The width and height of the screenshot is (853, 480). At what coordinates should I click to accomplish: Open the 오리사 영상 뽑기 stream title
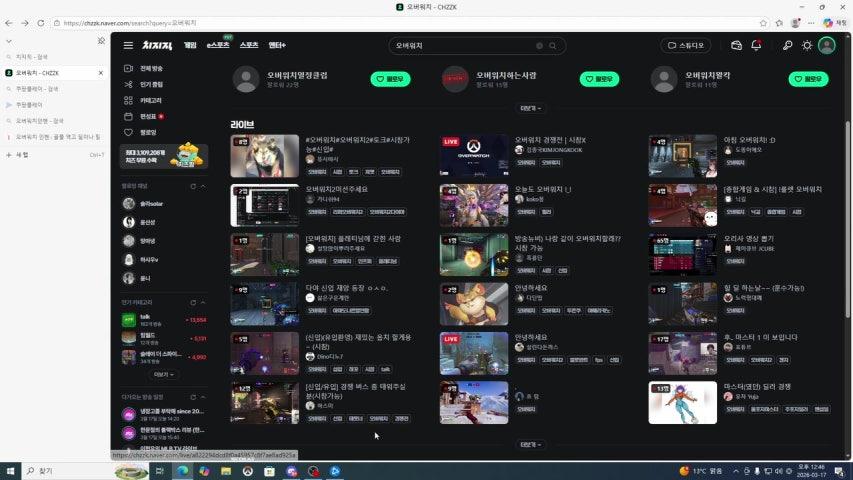pos(749,238)
